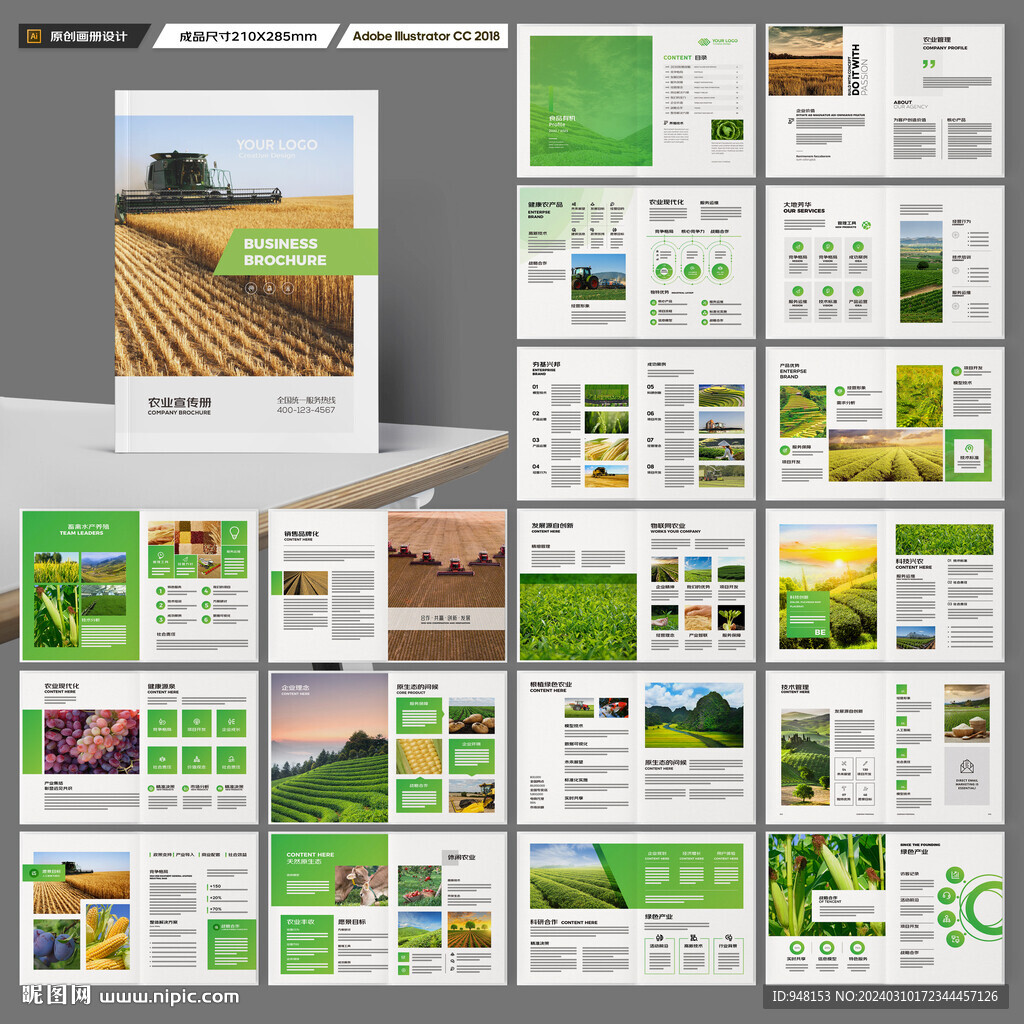The image size is (1024, 1024).
Task: Click the '销售品牌化' heading
Action: tap(302, 534)
